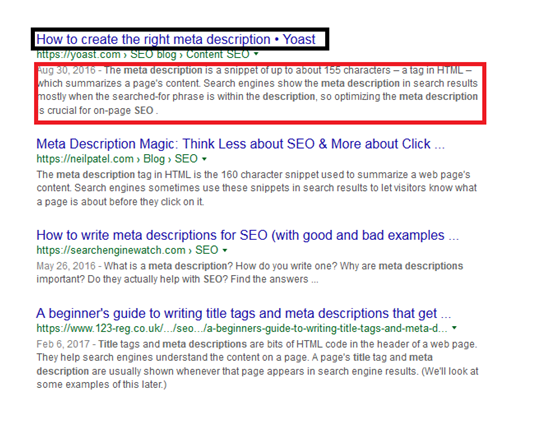Select the Yoast snippet text in the red box
541x431 pixels.
click(x=257, y=90)
